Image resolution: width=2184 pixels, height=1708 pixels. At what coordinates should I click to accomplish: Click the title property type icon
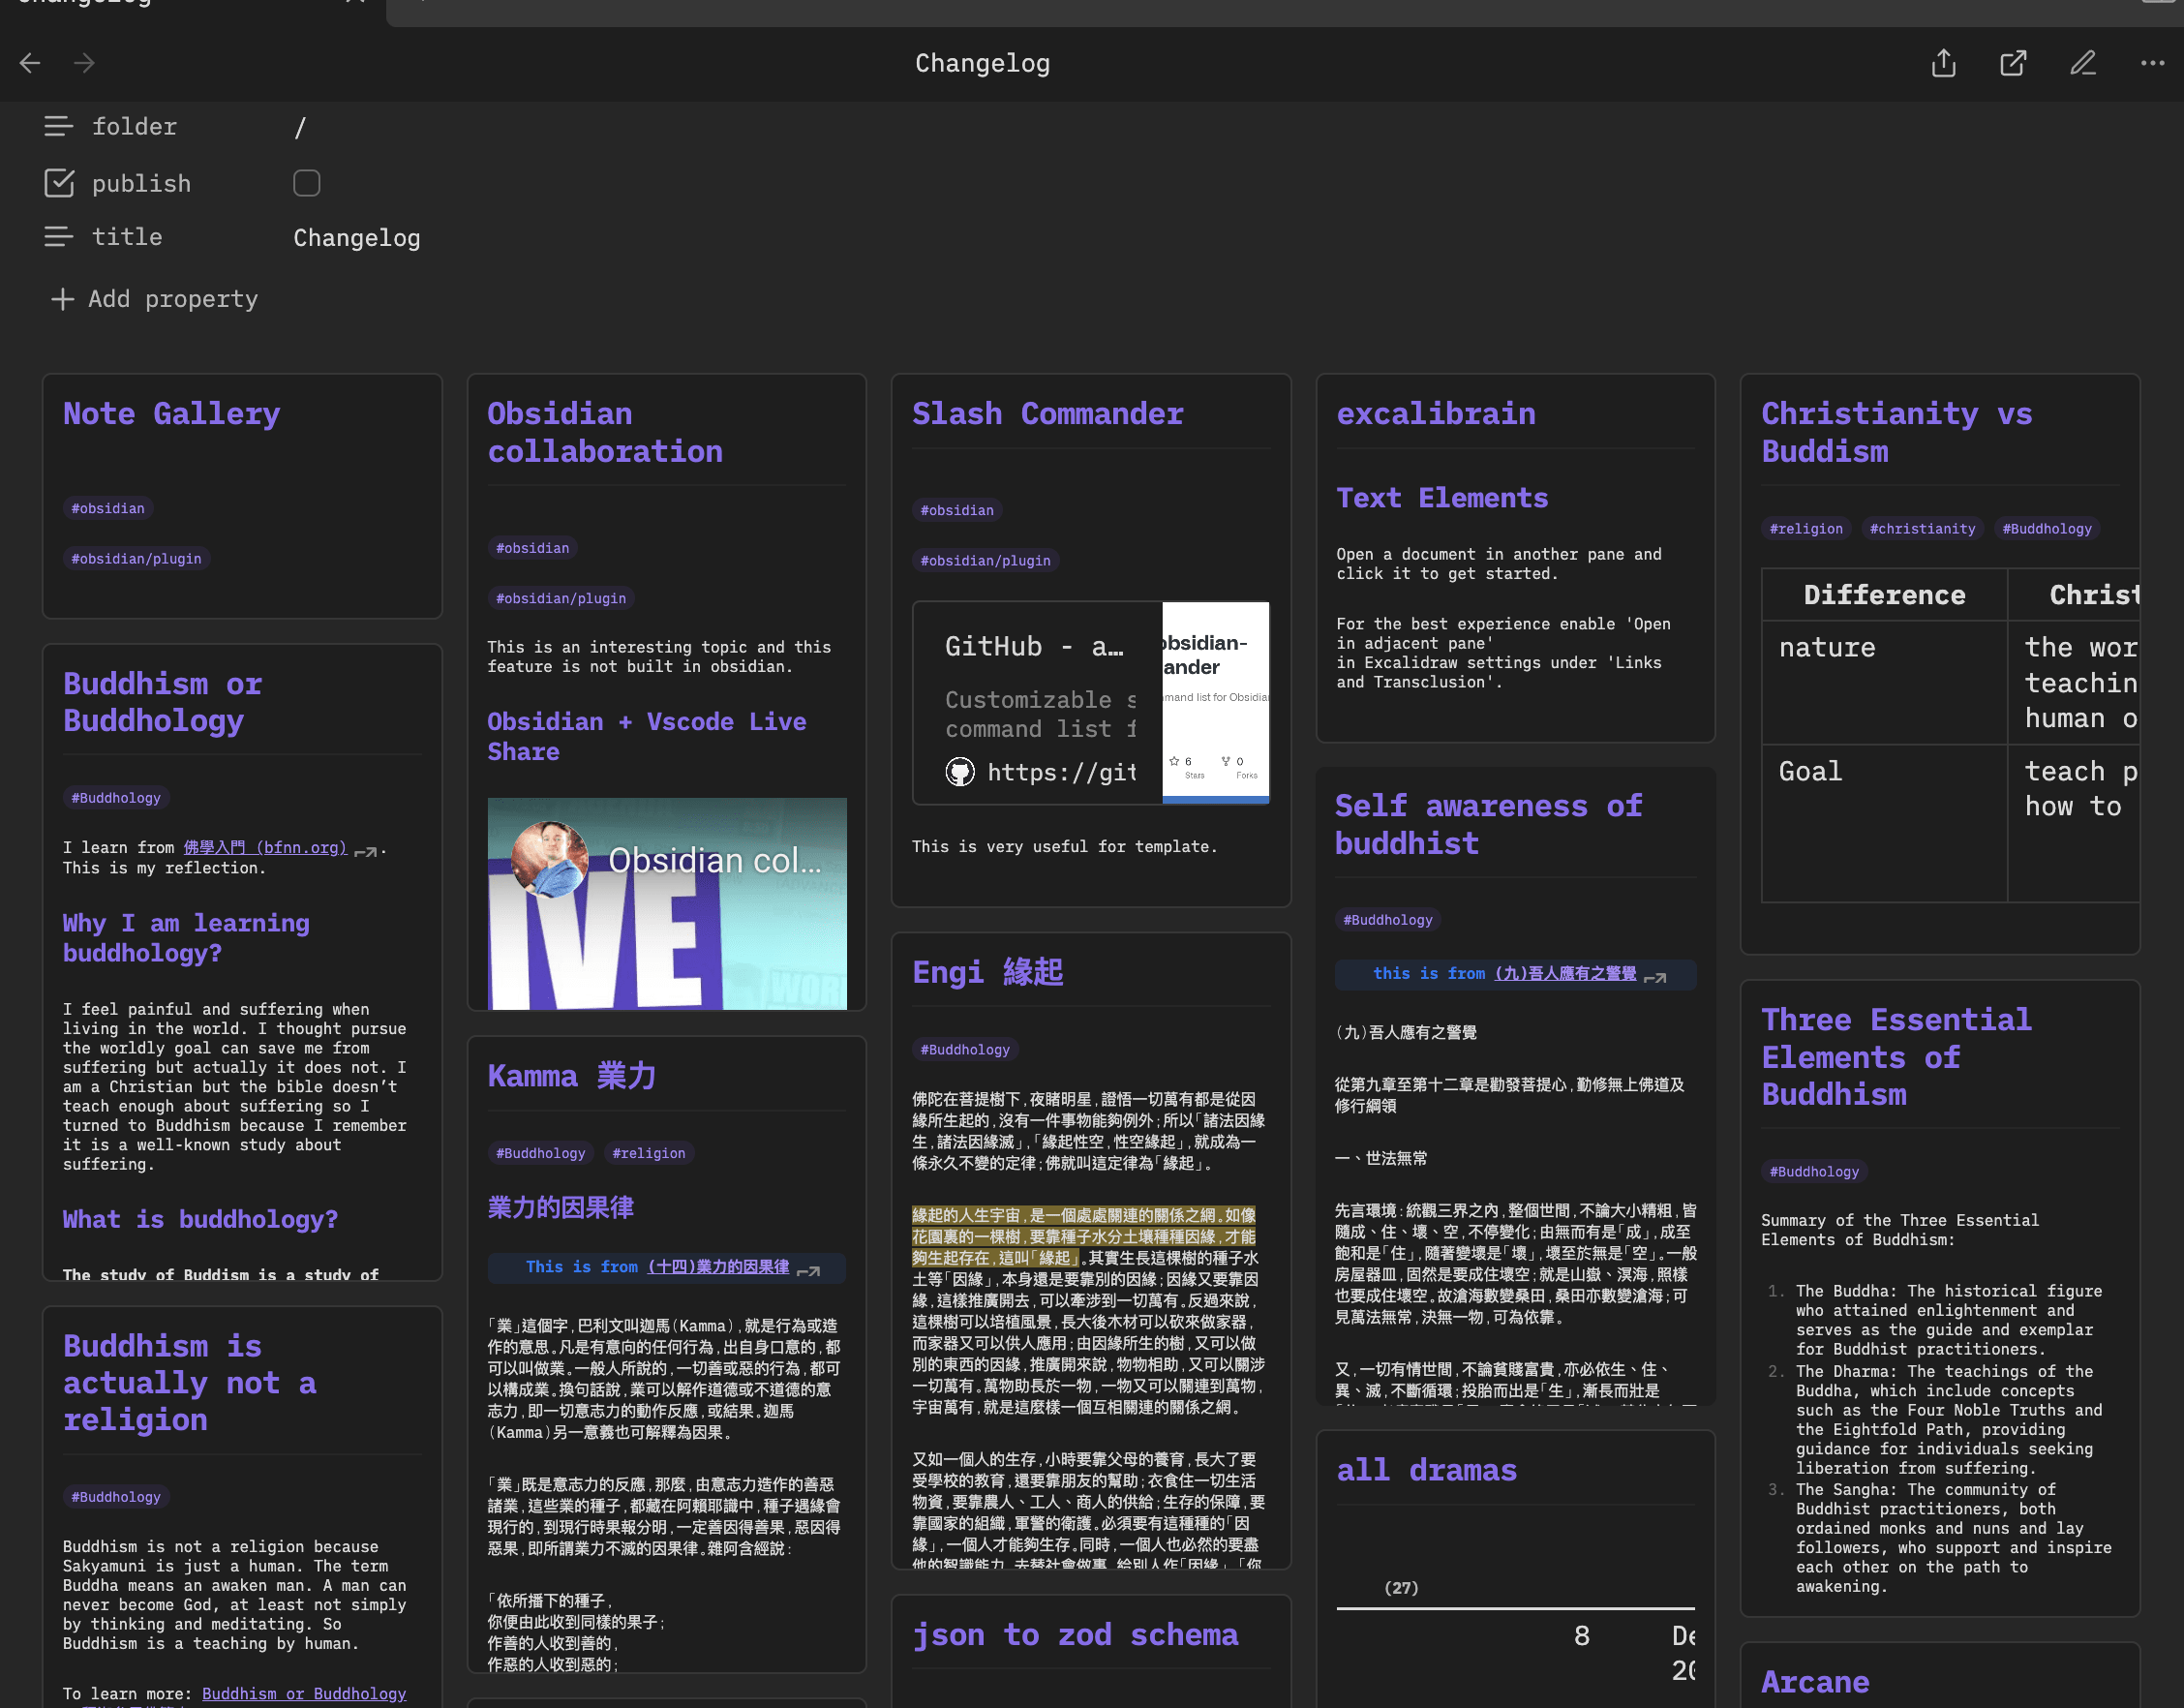coord(59,237)
